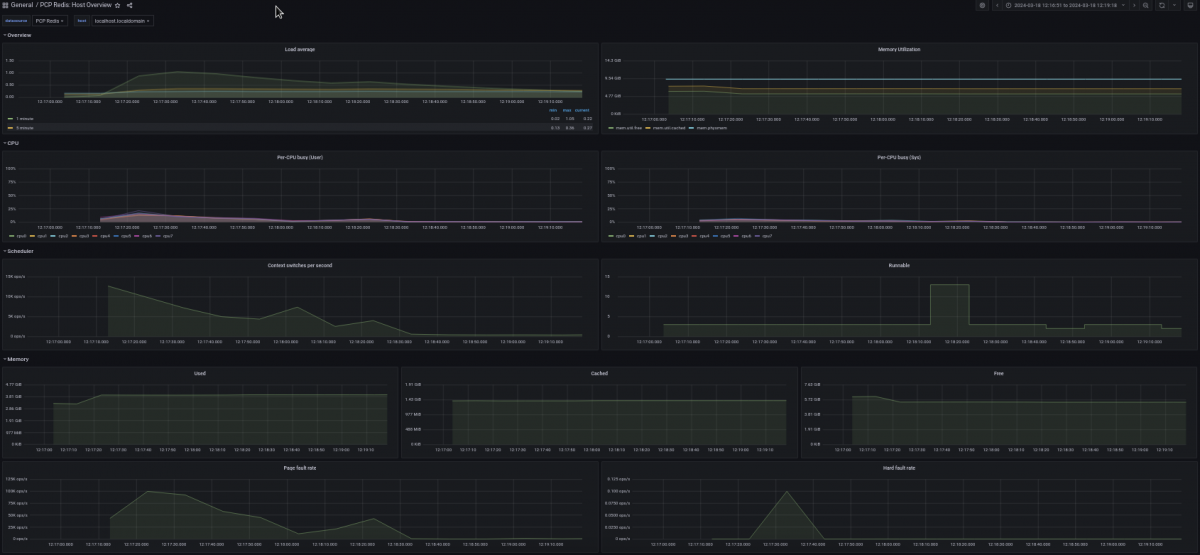1200x555 pixels.
Task: Sort Load average legend by min
Action: [x=555, y=110]
